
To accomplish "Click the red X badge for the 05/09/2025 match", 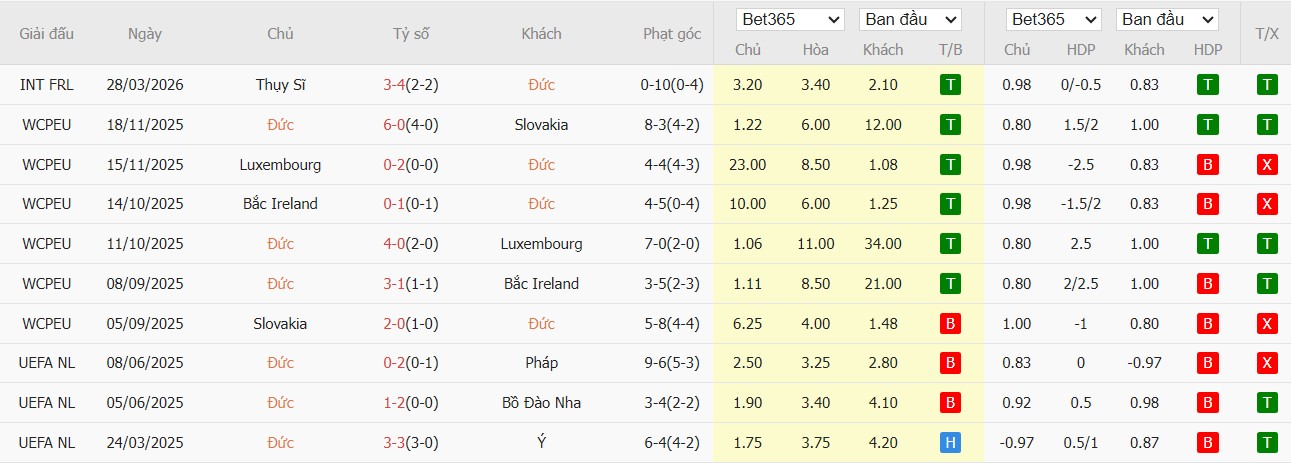I will (x=1267, y=324).
